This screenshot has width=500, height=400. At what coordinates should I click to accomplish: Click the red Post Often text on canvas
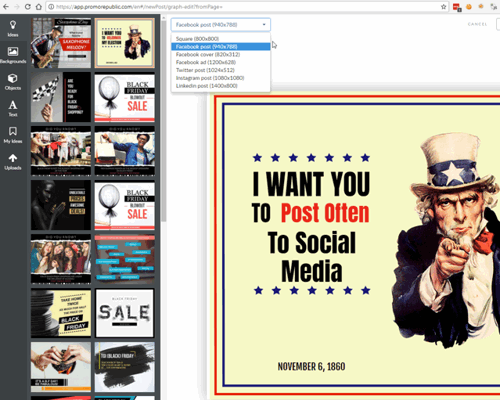(325, 213)
